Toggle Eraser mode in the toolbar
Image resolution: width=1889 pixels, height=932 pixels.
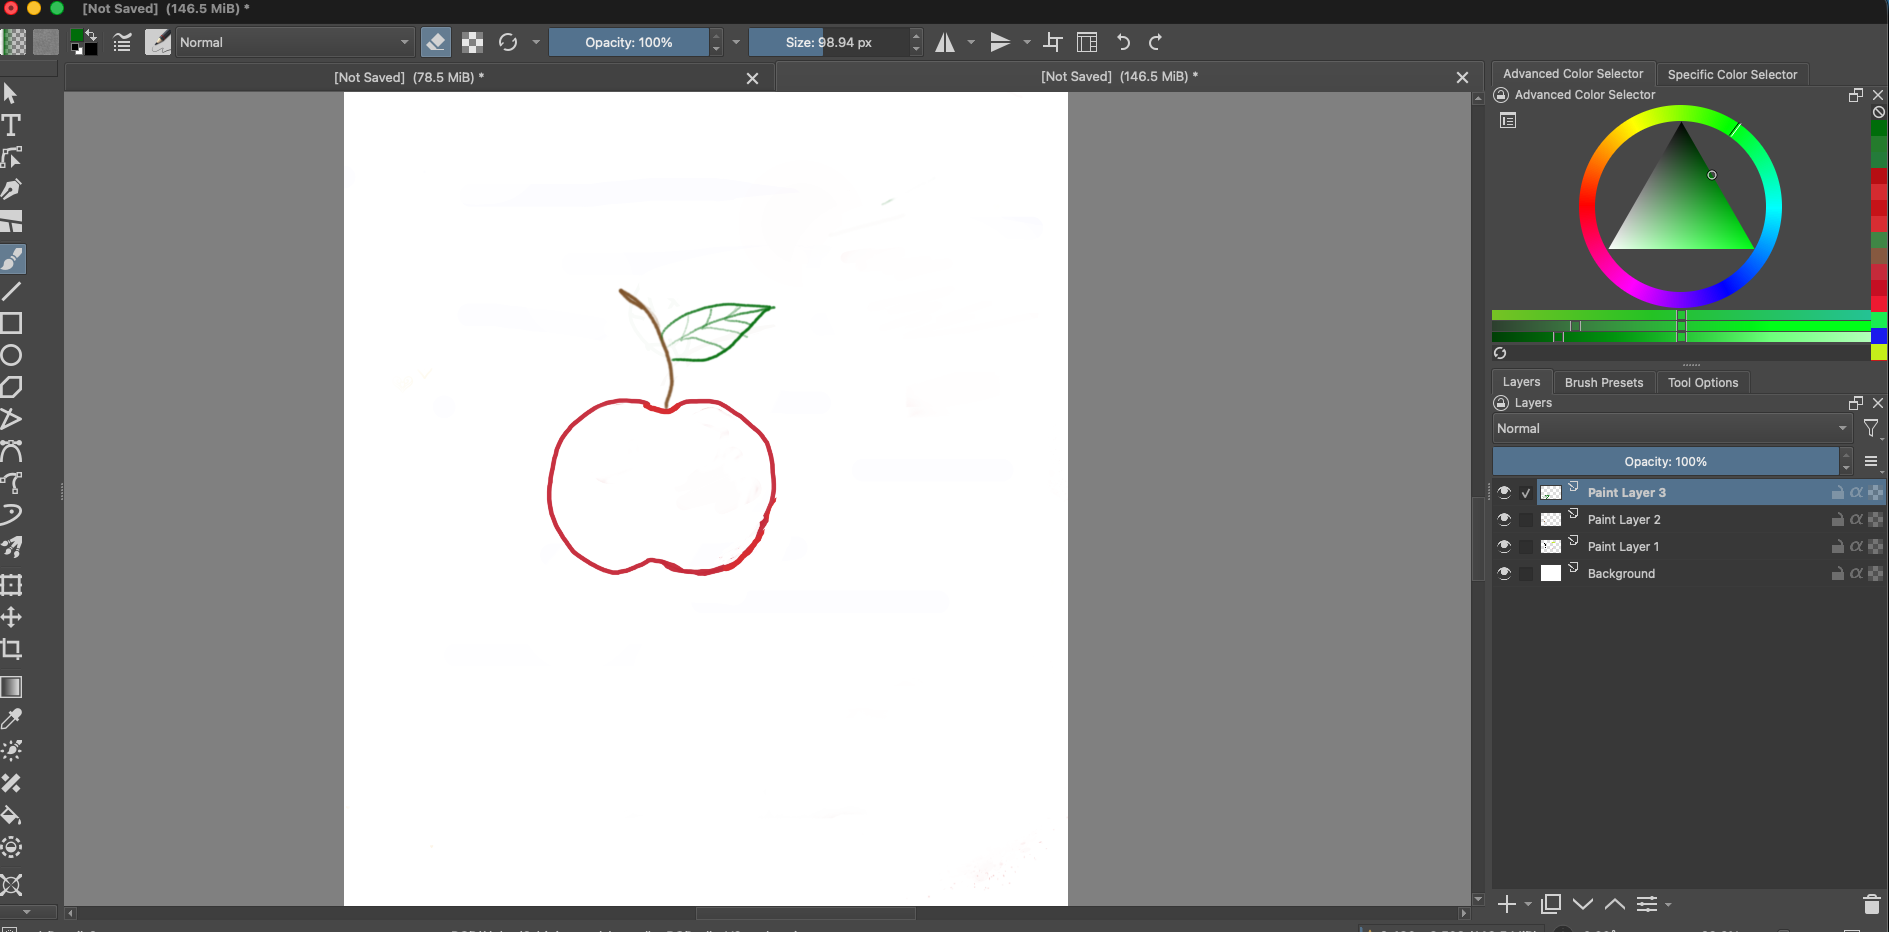[x=436, y=42]
